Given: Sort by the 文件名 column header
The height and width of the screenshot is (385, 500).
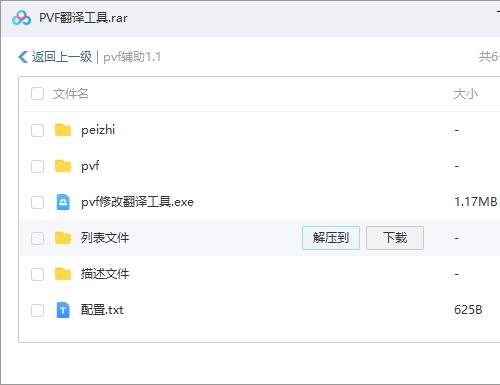Looking at the screenshot, I should tap(70, 94).
